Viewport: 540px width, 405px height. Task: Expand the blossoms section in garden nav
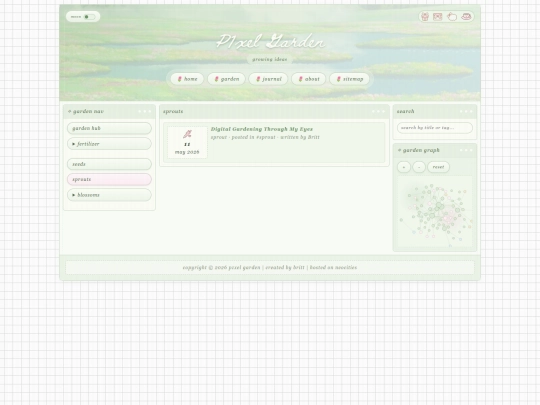coord(109,195)
